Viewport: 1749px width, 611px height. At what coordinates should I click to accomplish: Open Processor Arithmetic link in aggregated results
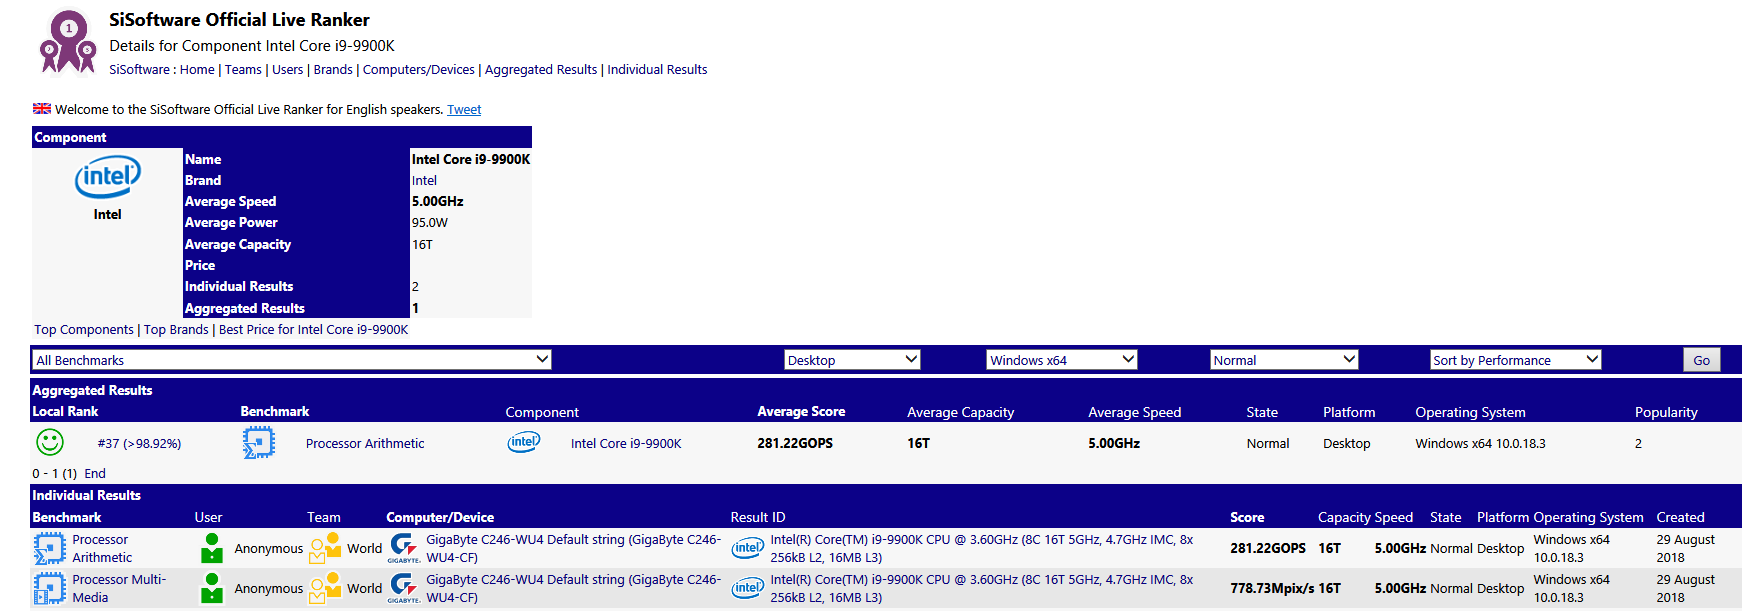365,444
